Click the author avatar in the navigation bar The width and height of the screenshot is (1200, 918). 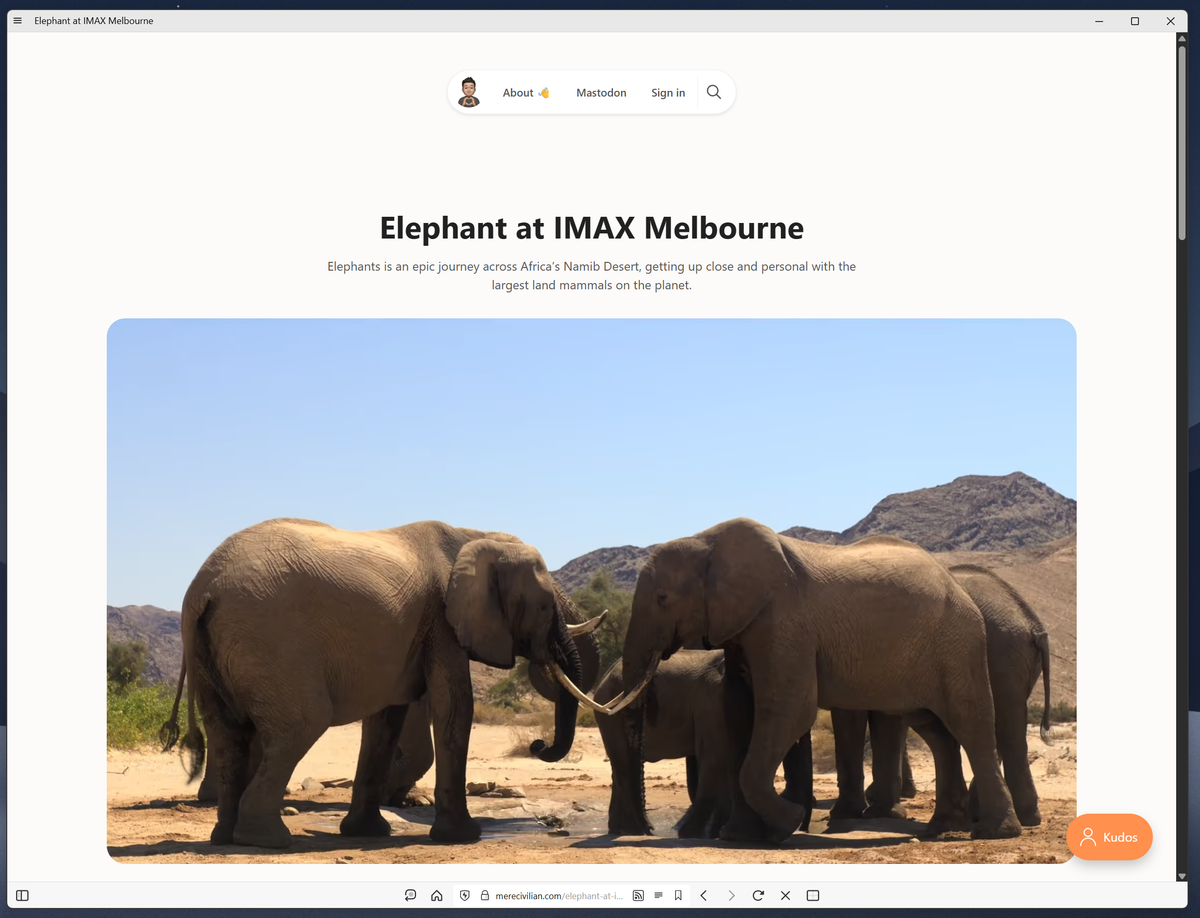click(x=469, y=91)
